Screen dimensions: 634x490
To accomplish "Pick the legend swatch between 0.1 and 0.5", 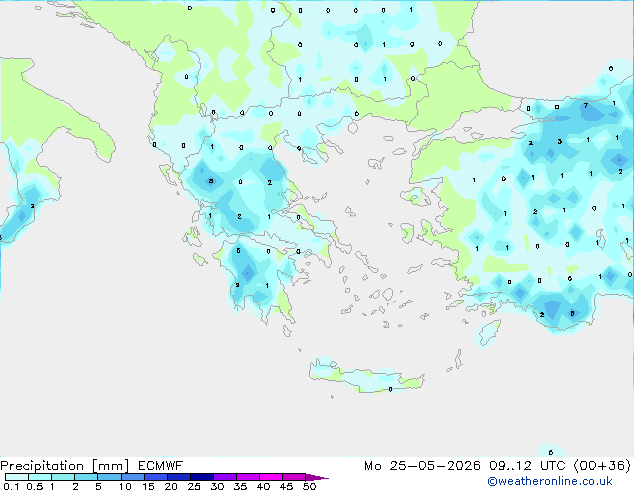I will point(17,477).
